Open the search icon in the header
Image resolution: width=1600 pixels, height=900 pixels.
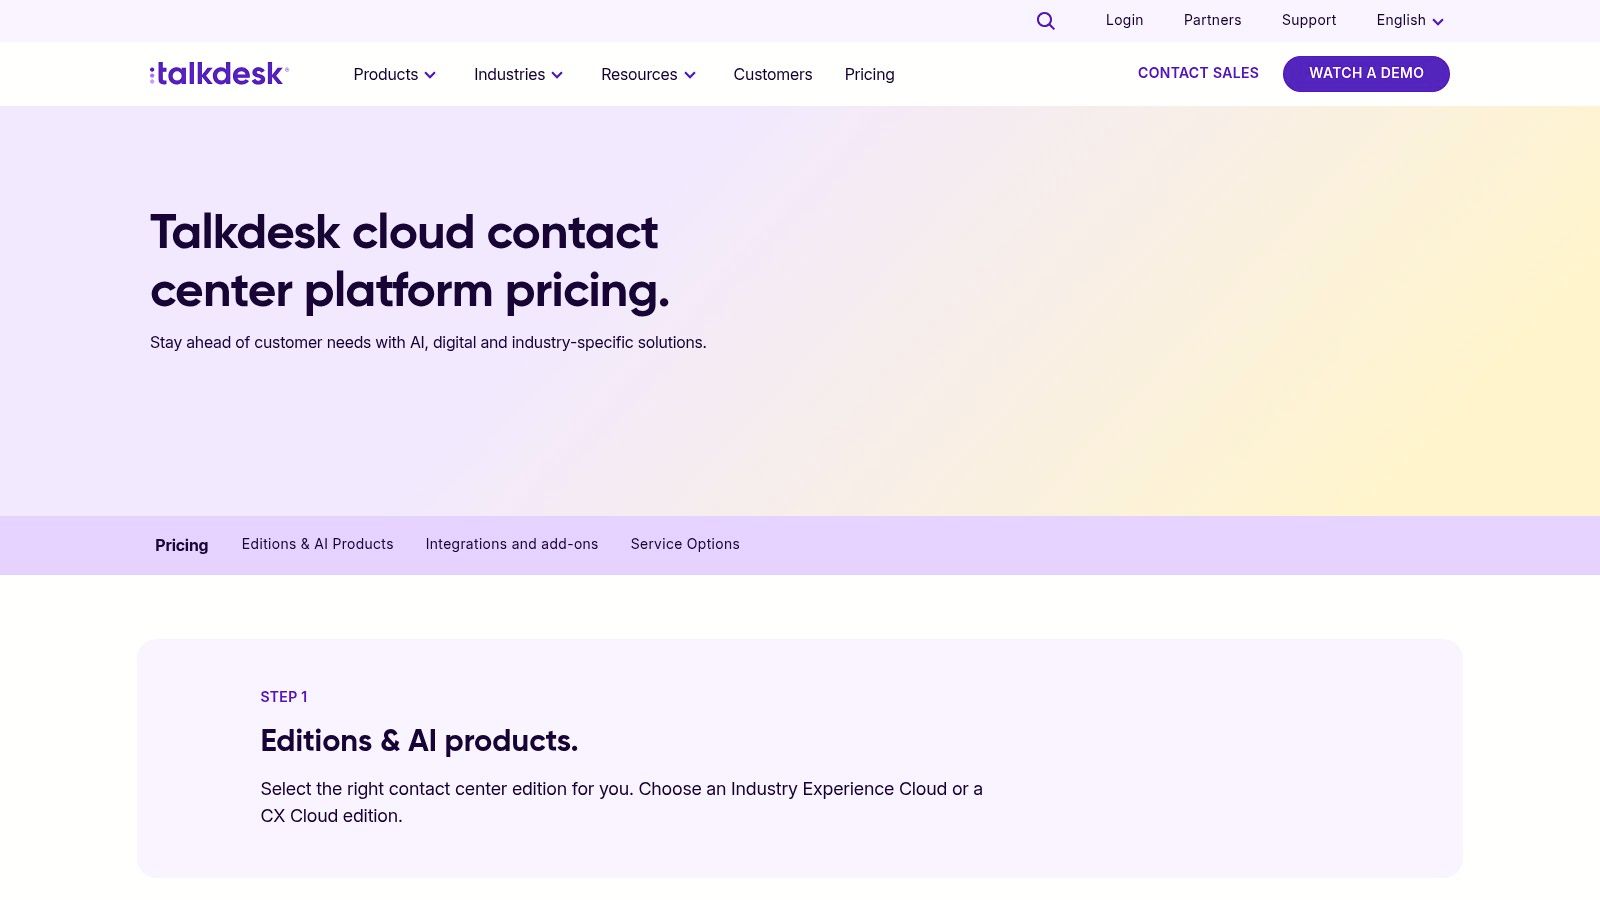(1045, 21)
